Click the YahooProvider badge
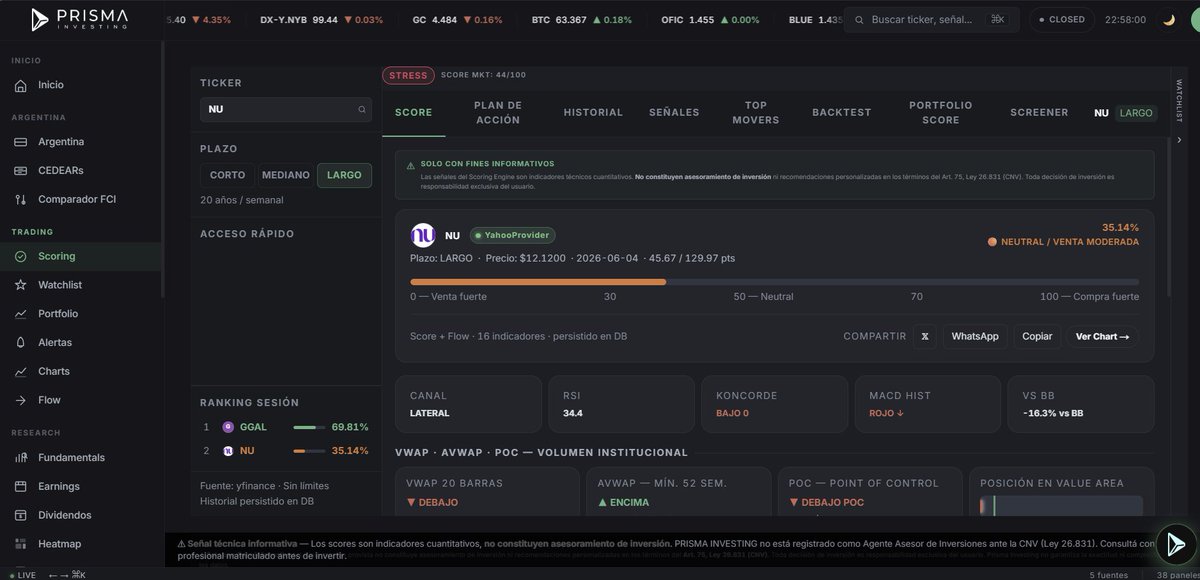Image resolution: width=1200 pixels, height=580 pixels. point(512,235)
